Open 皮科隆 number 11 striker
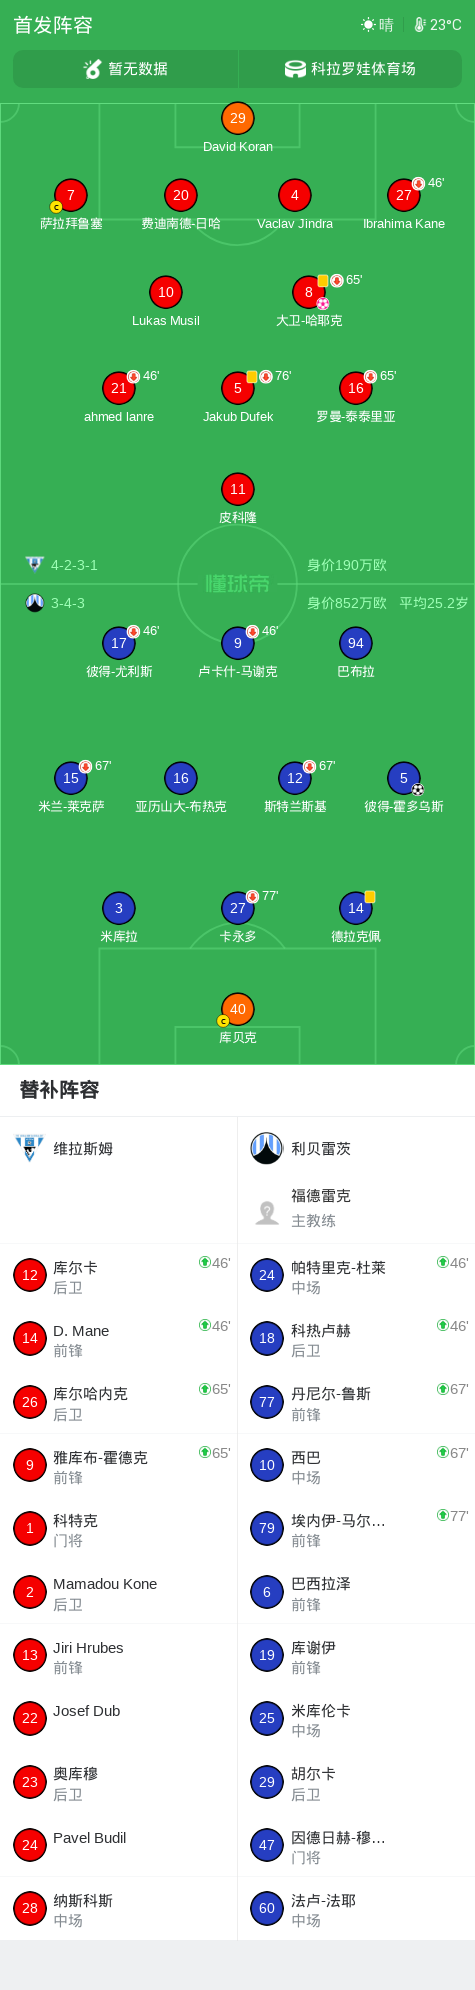This screenshot has width=475, height=1990. (238, 489)
